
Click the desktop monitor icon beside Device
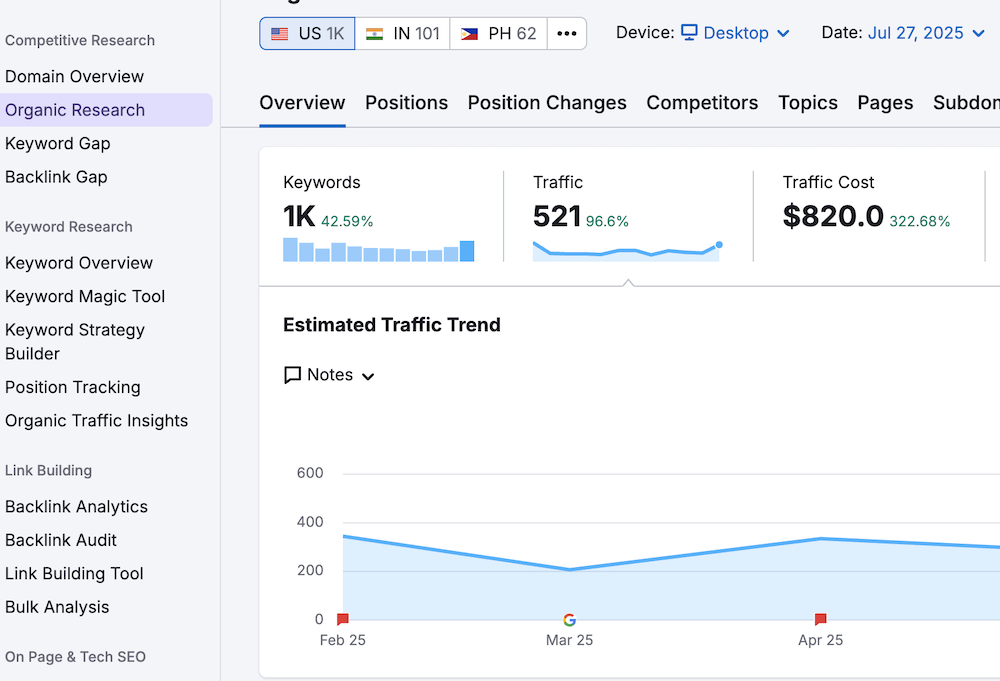(689, 33)
